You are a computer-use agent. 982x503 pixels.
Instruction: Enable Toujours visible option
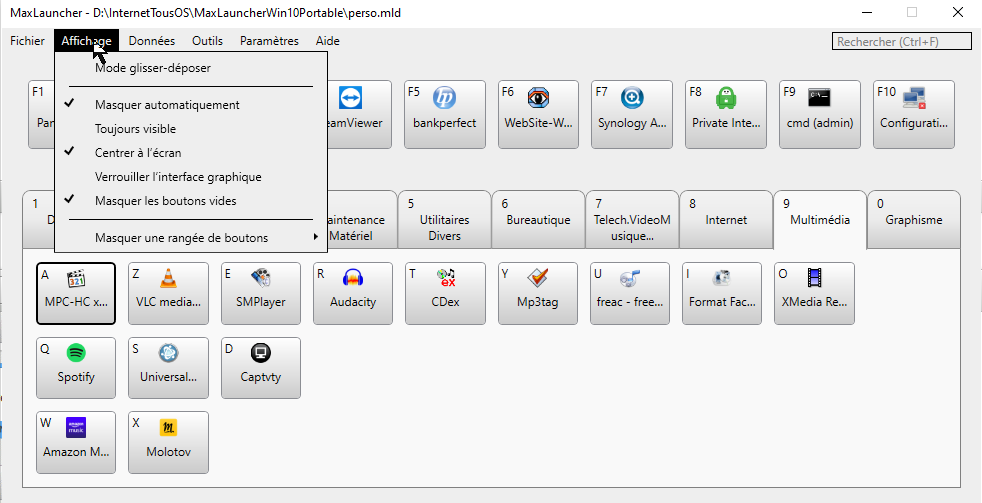pos(191,129)
